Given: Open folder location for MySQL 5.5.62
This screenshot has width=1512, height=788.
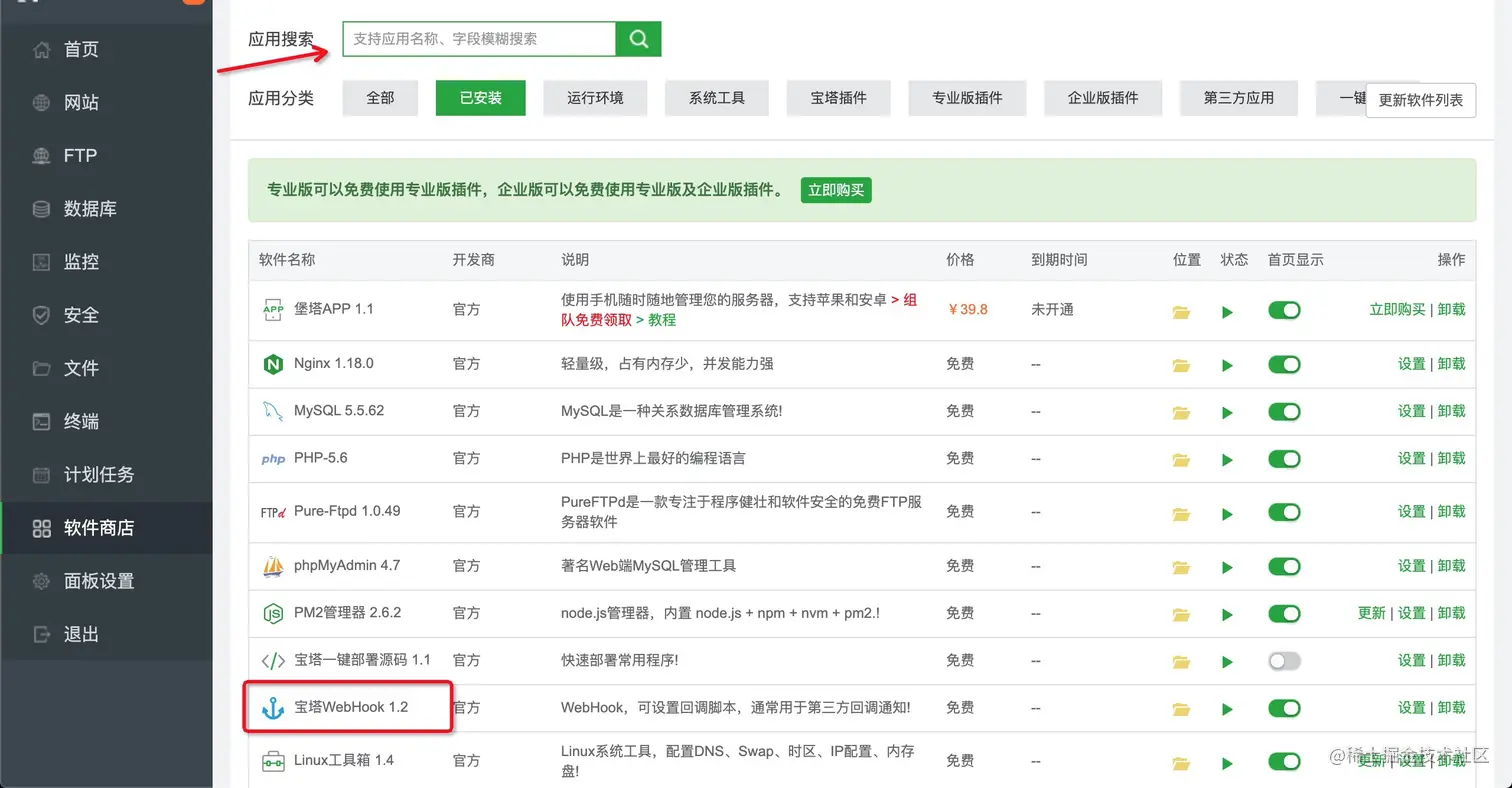Looking at the screenshot, I should point(1181,412).
